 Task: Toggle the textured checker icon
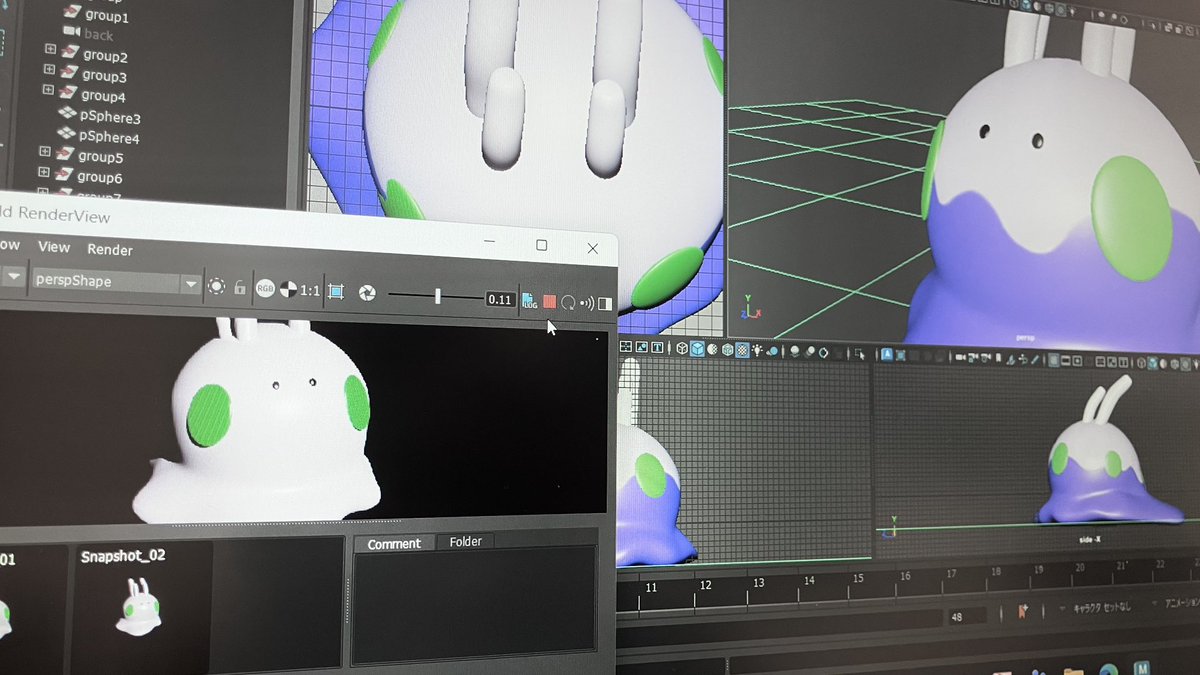[742, 350]
